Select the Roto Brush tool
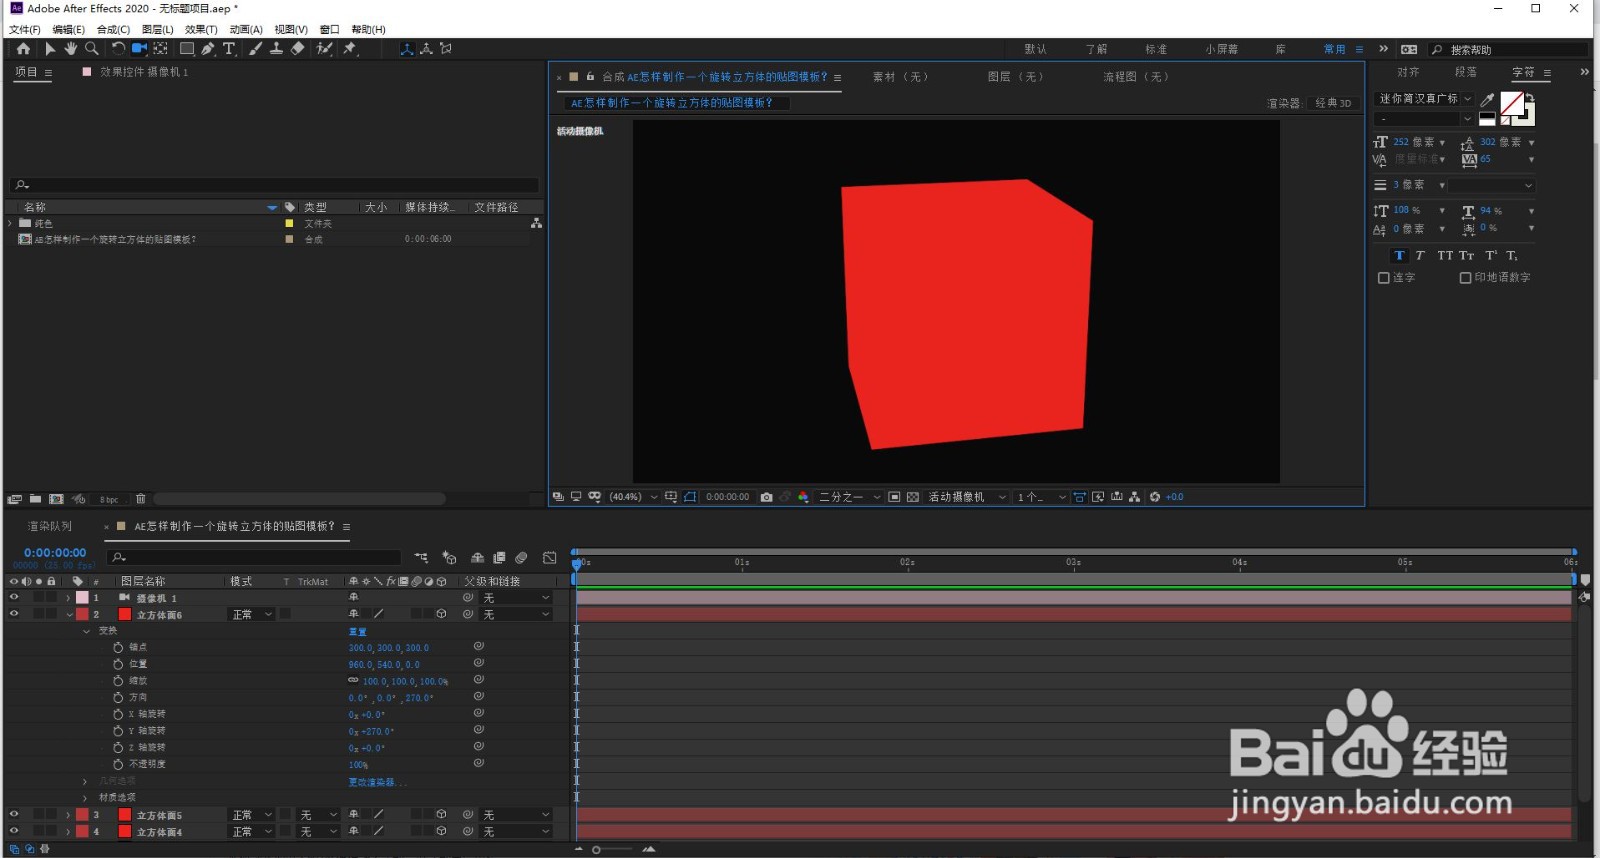This screenshot has height=858, width=1600. (x=324, y=48)
